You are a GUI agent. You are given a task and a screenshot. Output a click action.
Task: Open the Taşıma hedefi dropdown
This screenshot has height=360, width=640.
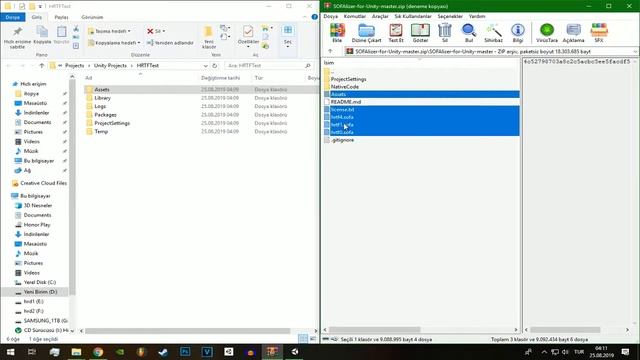pyautogui.click(x=109, y=31)
